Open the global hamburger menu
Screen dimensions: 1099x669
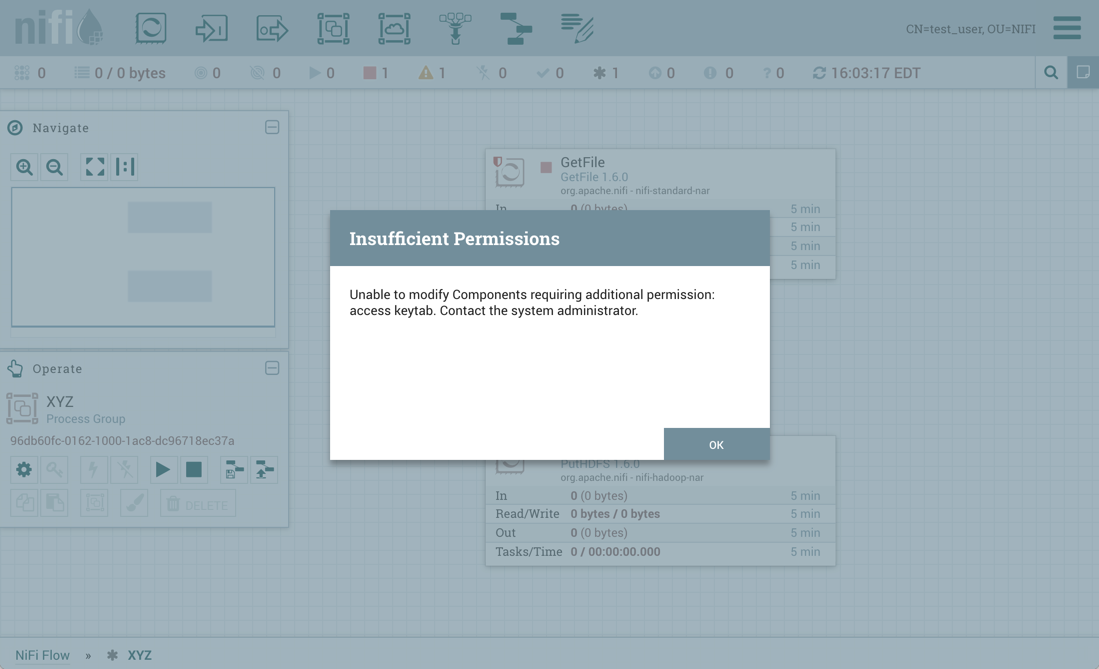1067,28
